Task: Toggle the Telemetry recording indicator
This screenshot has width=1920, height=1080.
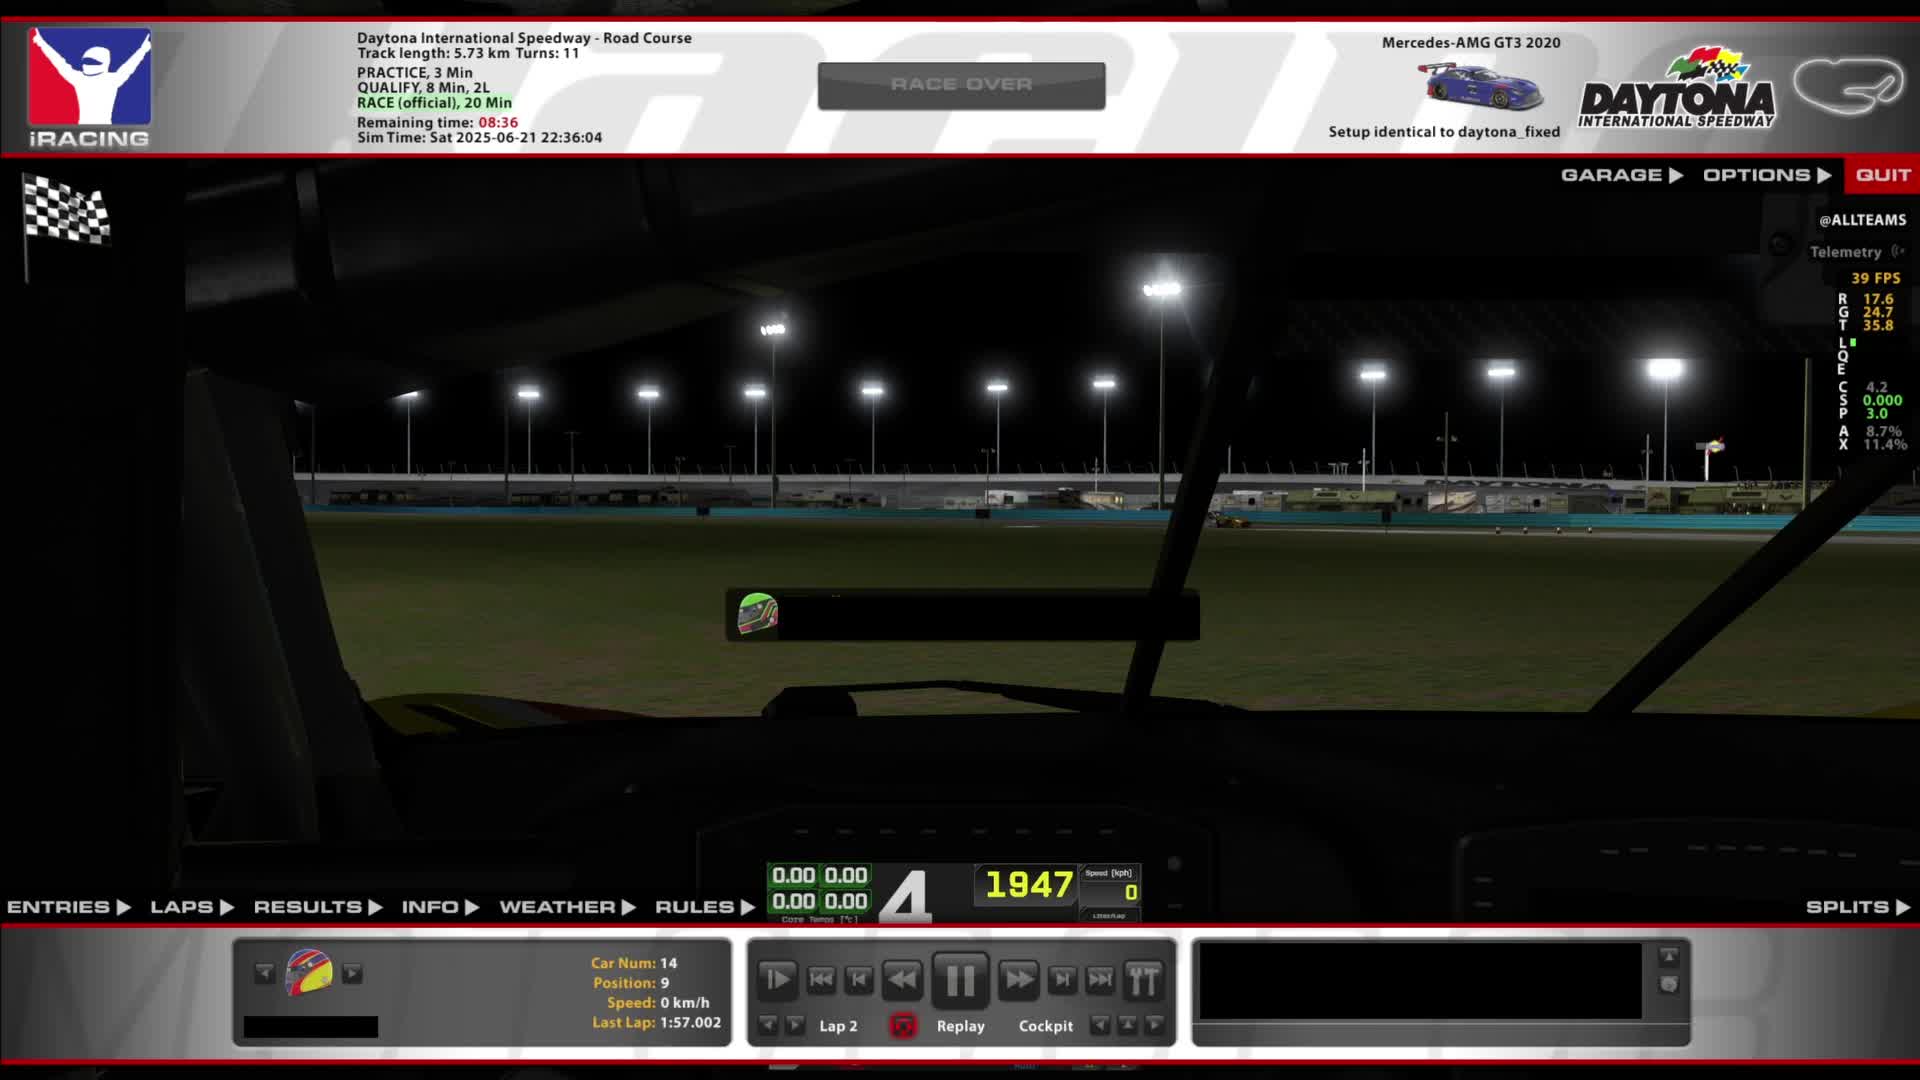Action: (1857, 252)
